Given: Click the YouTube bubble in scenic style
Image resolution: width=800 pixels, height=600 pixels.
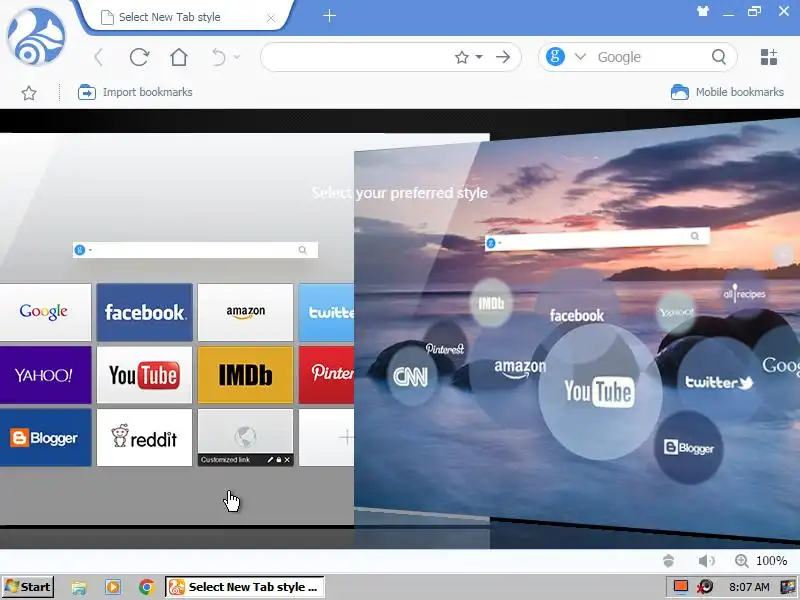Looking at the screenshot, I should tap(599, 392).
